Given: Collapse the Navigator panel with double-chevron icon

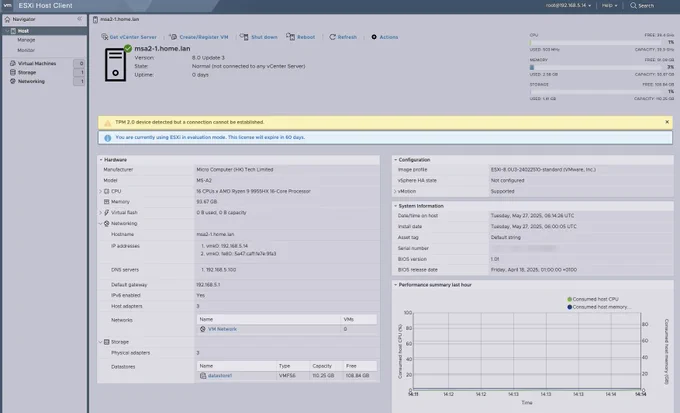Looking at the screenshot, I should coord(79,19).
